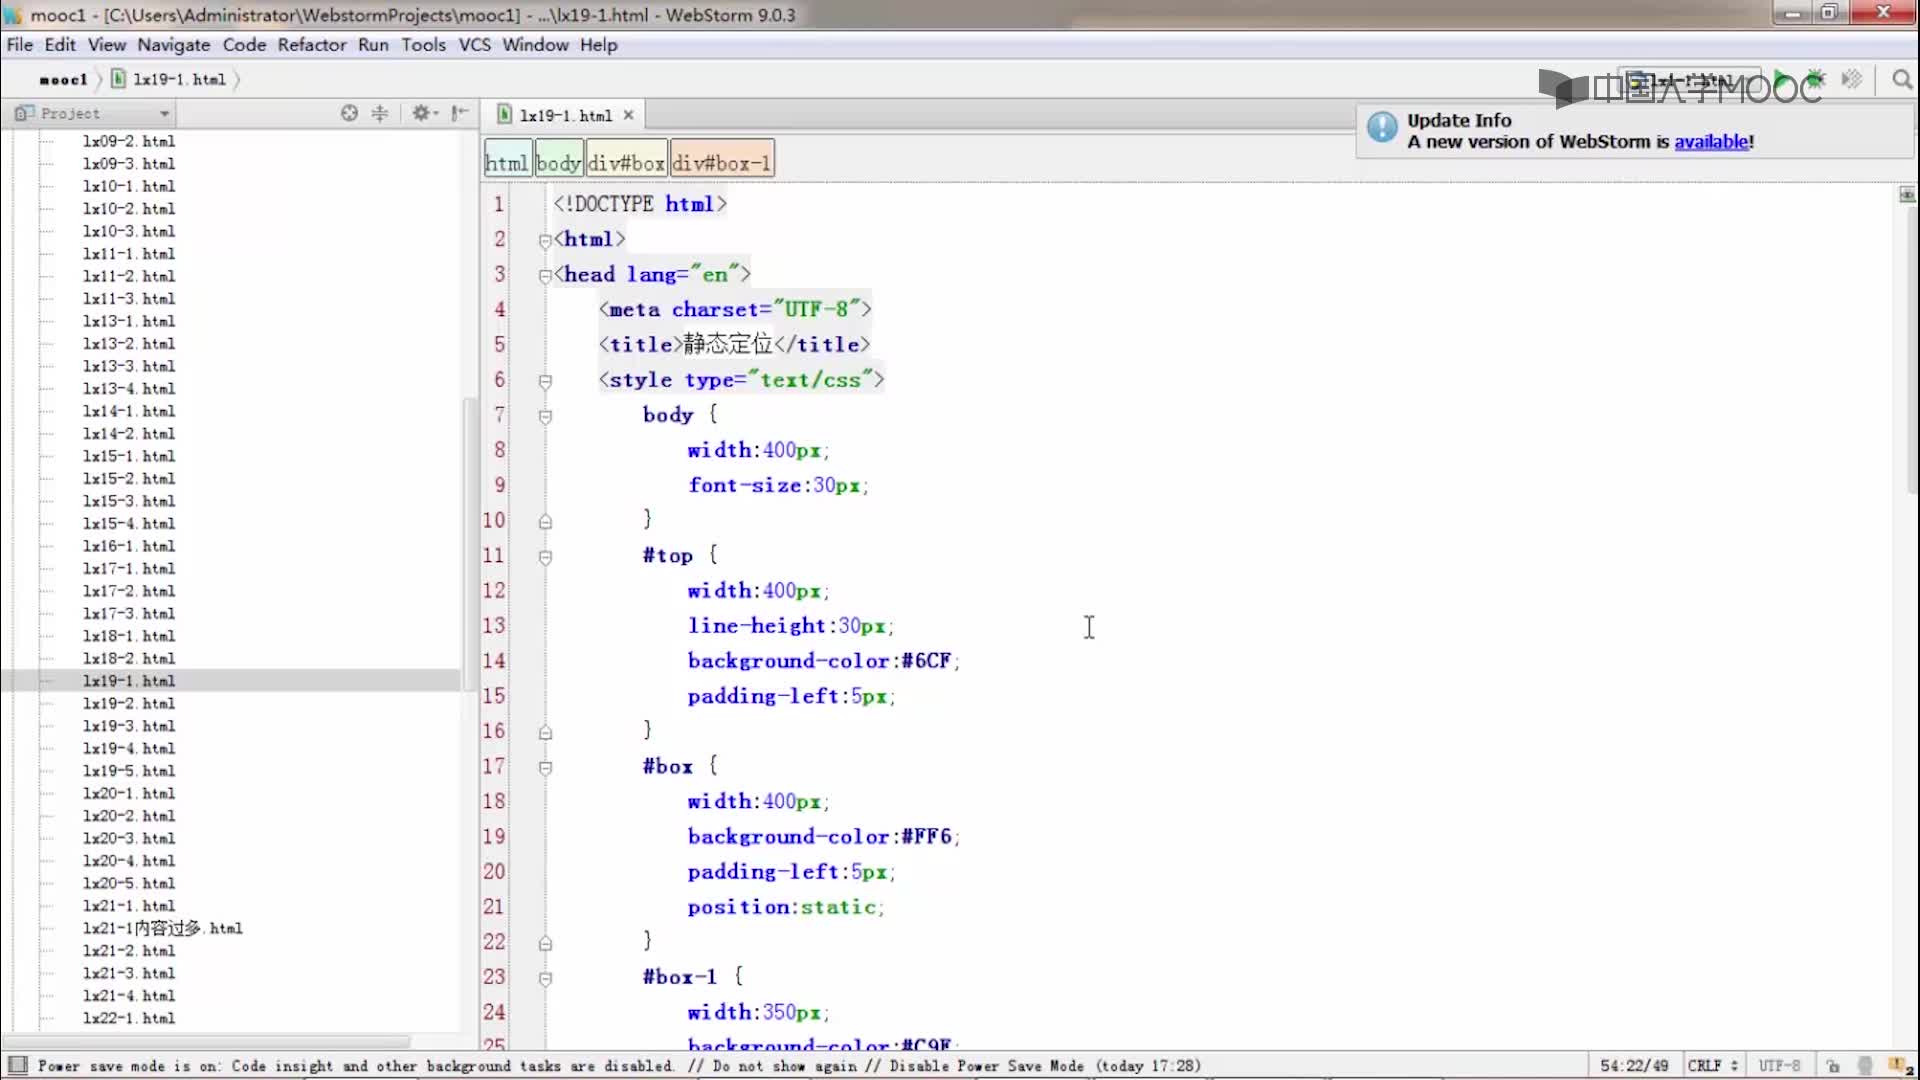The width and height of the screenshot is (1920, 1080).
Task: Click 'position:static' on line 21
Action: pos(785,907)
